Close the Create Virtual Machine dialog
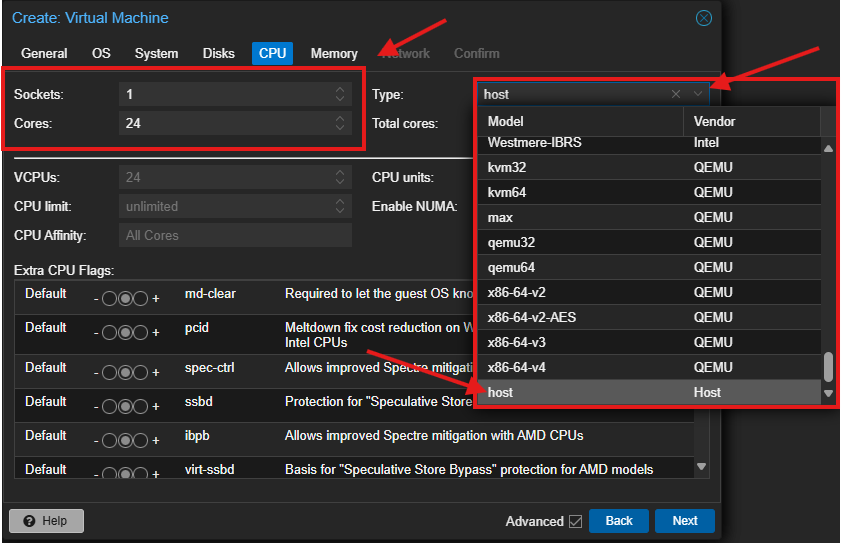The height and width of the screenshot is (543, 841). point(704,18)
